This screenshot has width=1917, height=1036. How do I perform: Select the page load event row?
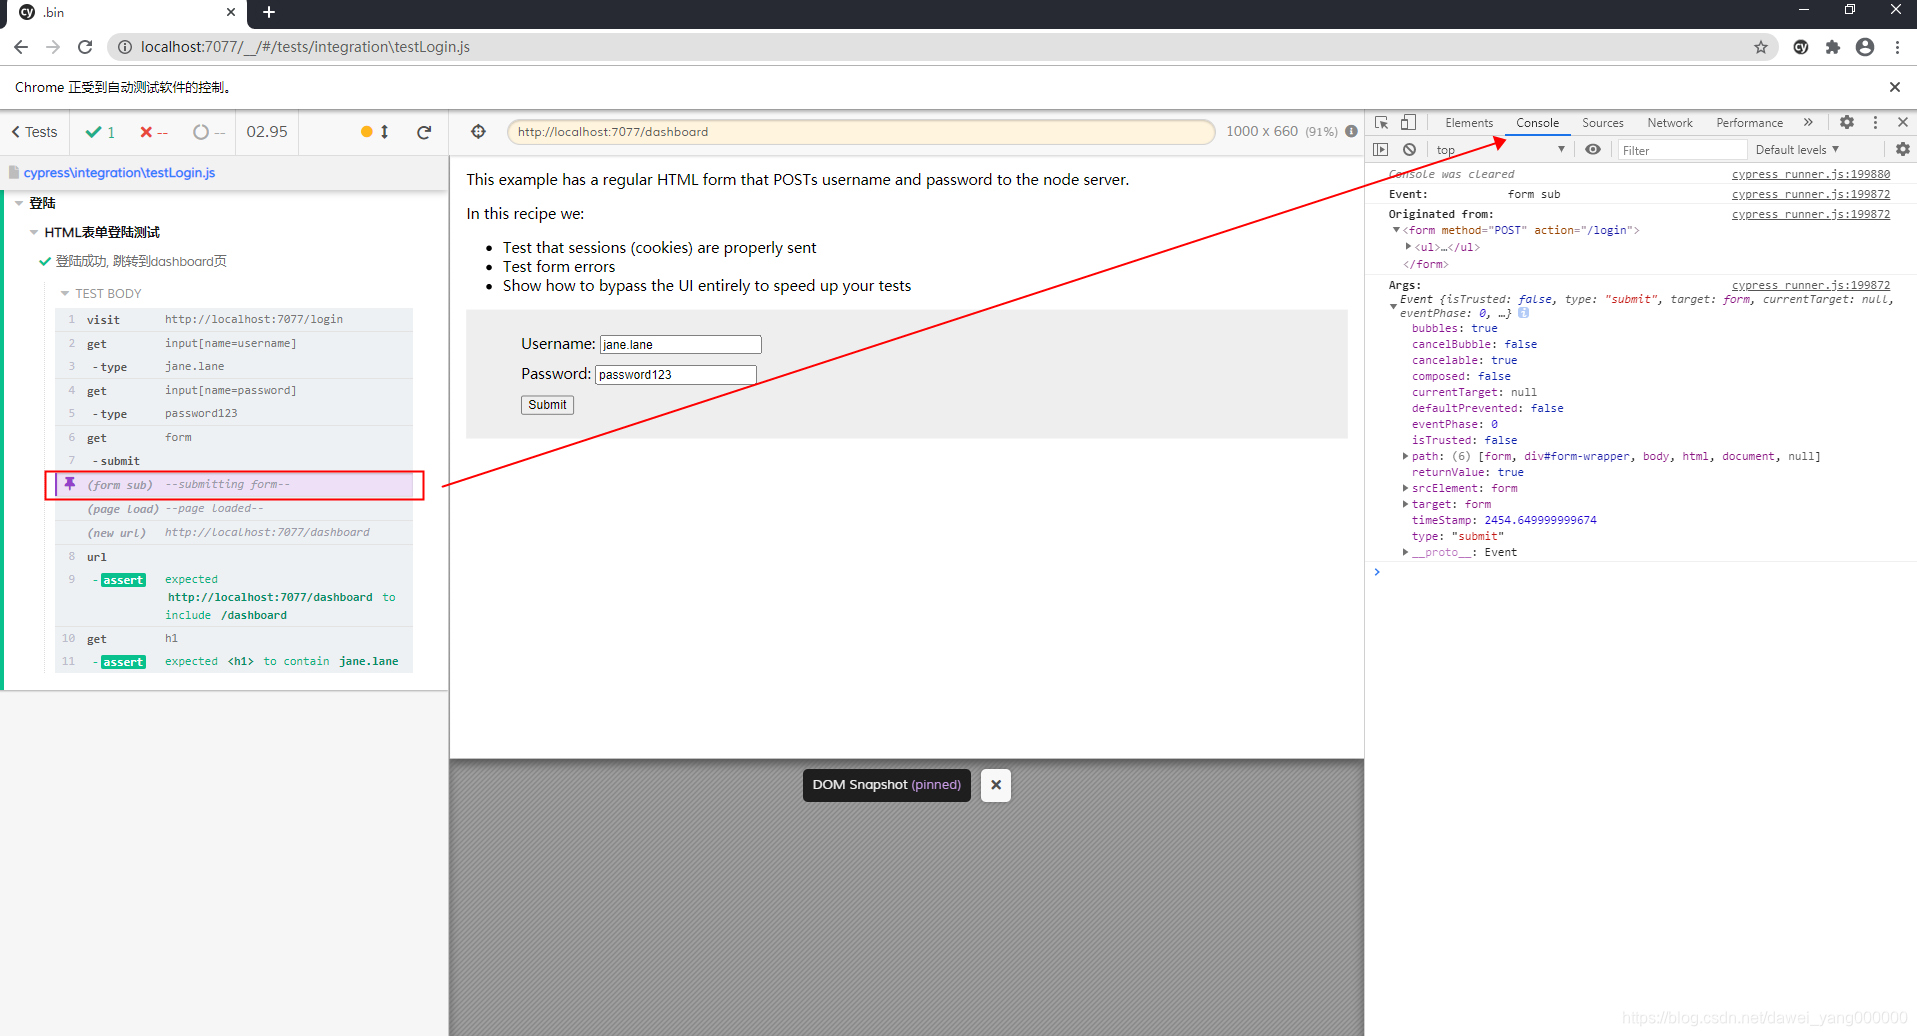[234, 509]
